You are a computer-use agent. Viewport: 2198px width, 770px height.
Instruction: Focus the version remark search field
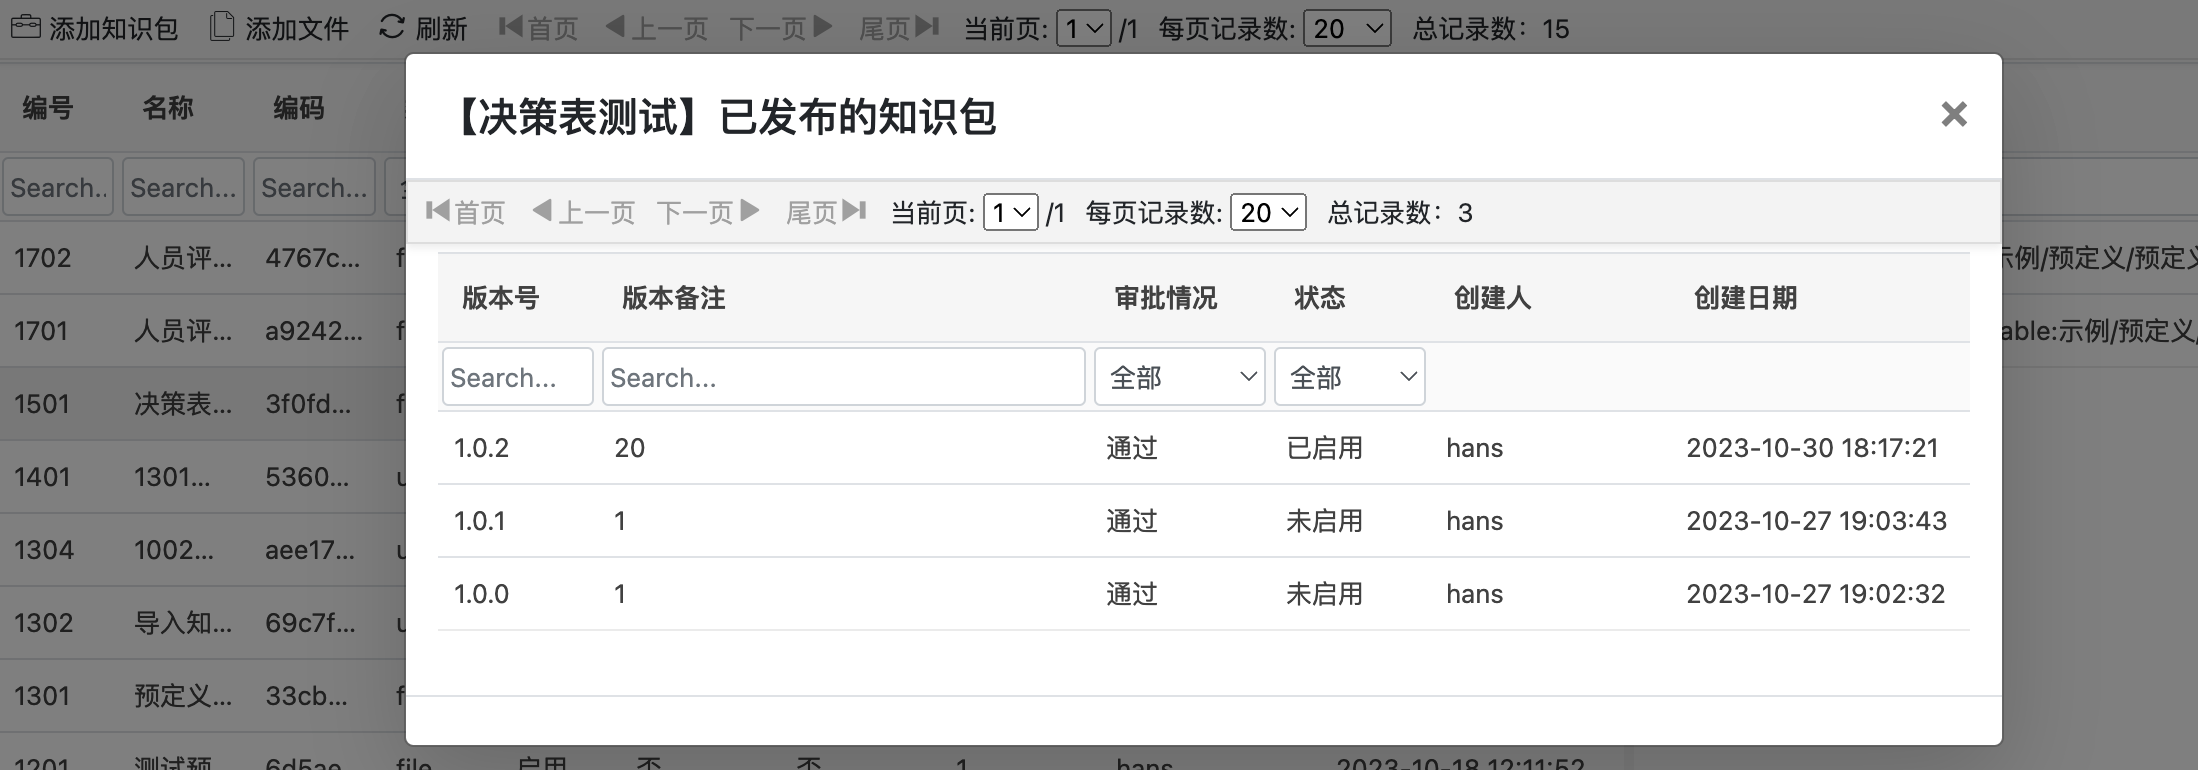[x=843, y=377]
